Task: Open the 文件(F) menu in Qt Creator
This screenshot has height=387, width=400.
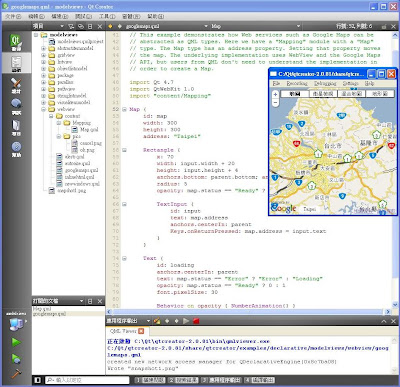Action: (13, 16)
